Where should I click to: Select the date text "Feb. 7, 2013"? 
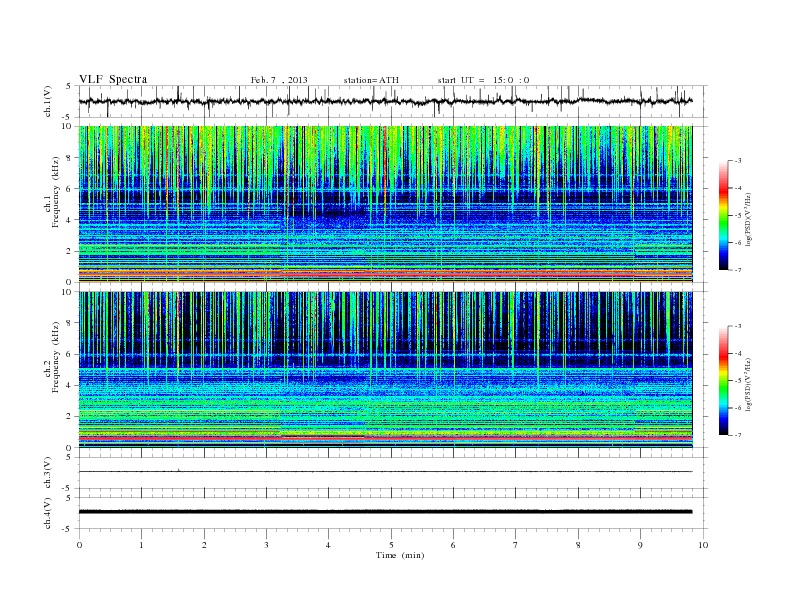click(x=279, y=80)
